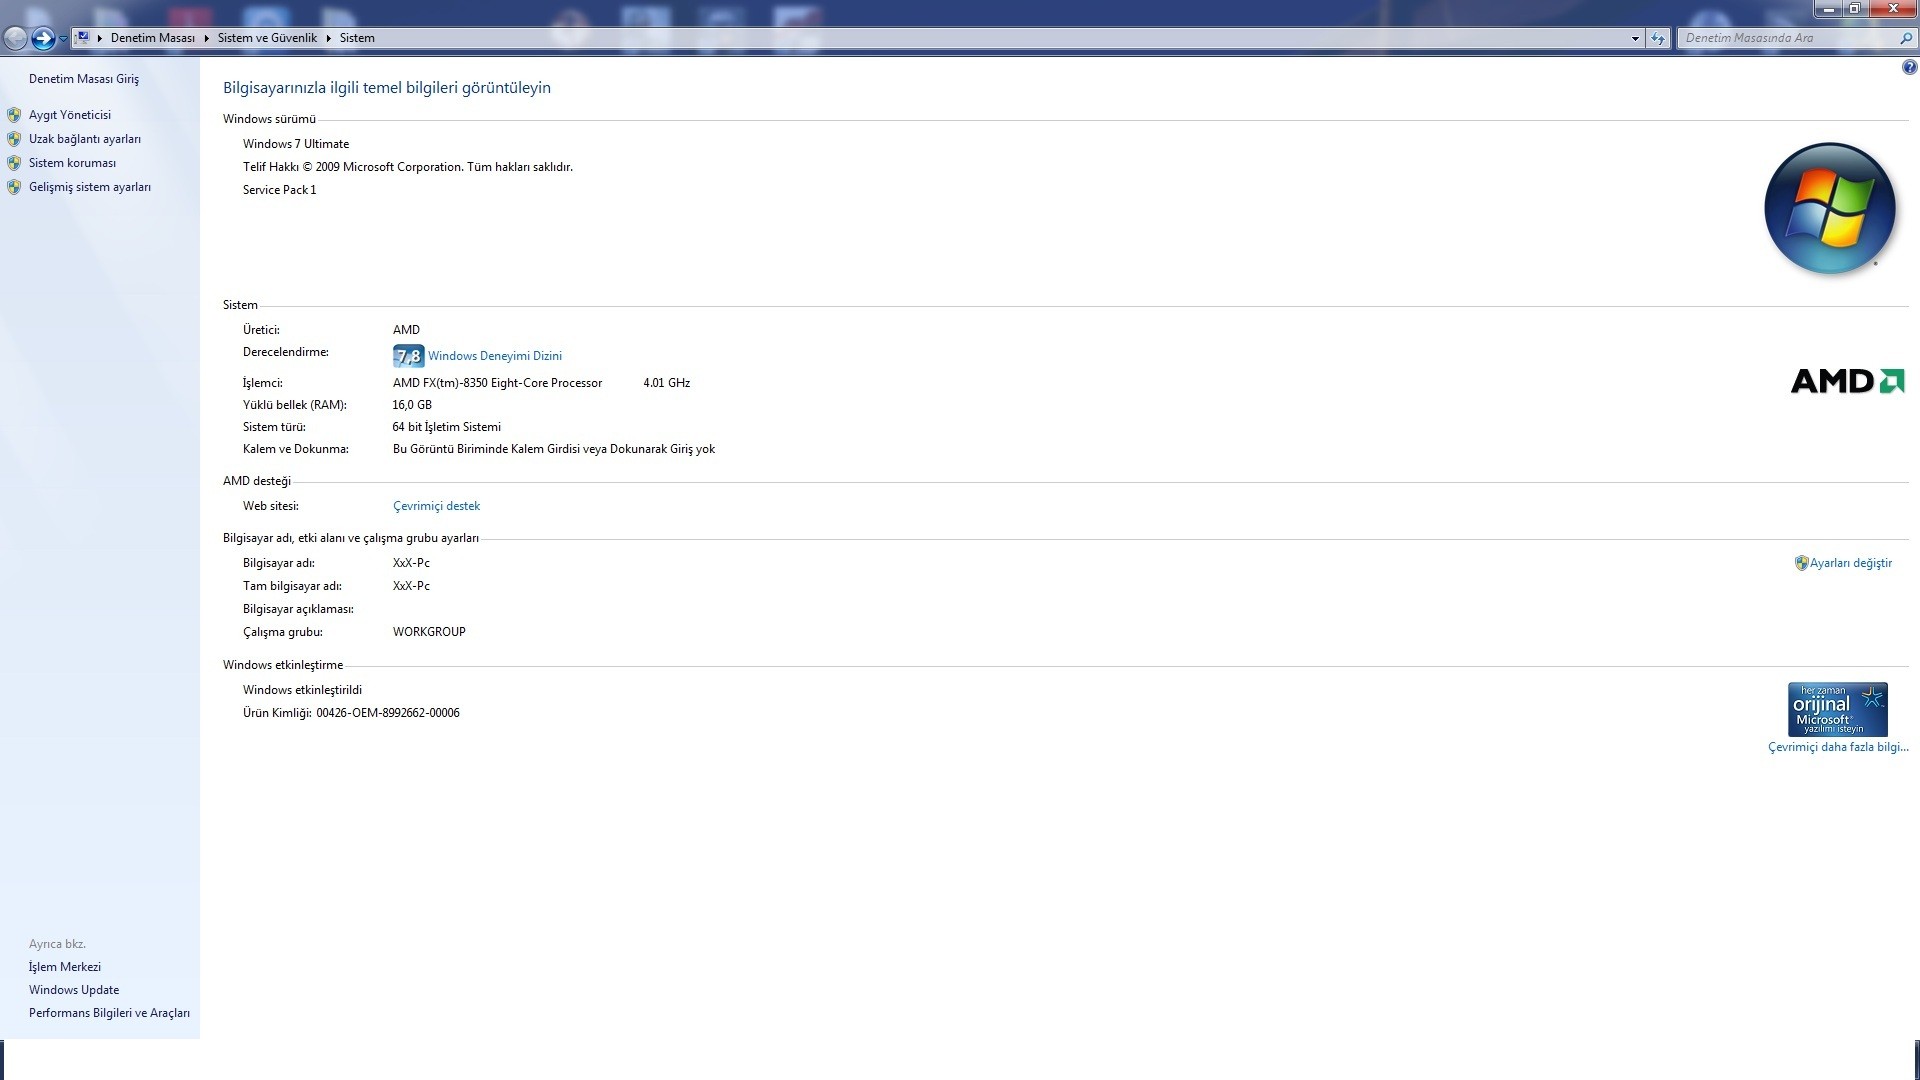Click the AMD manufacturer logo
Viewport: 1920px width, 1080px height.
[1847, 381]
